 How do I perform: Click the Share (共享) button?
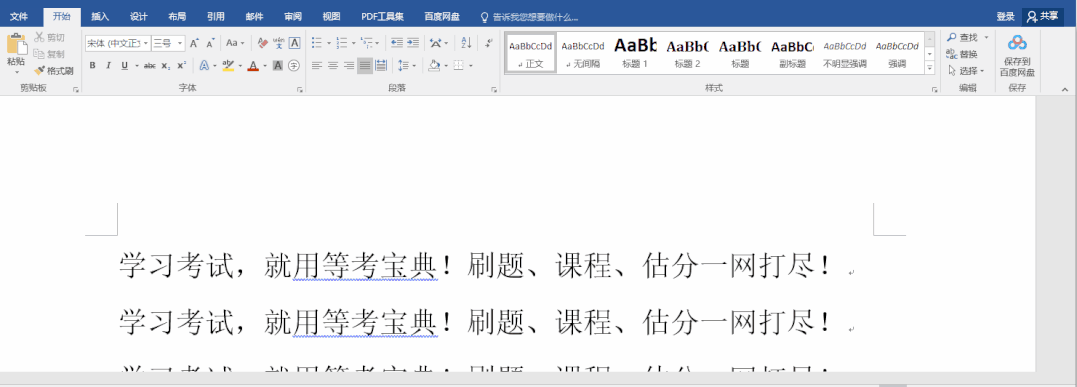click(1043, 16)
